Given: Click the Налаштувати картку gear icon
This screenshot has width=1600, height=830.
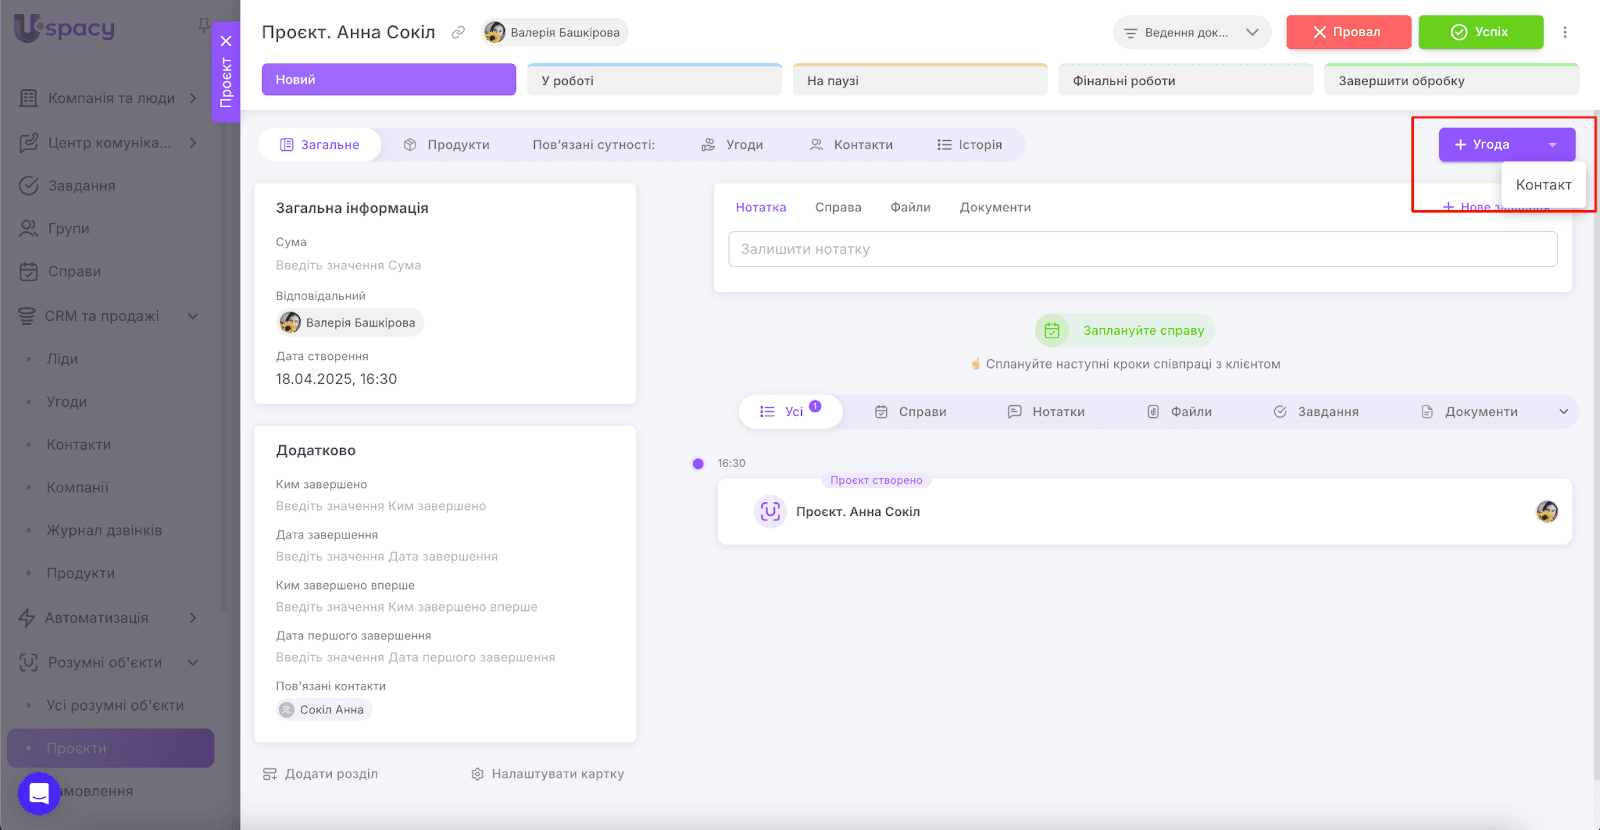Looking at the screenshot, I should tap(478, 774).
